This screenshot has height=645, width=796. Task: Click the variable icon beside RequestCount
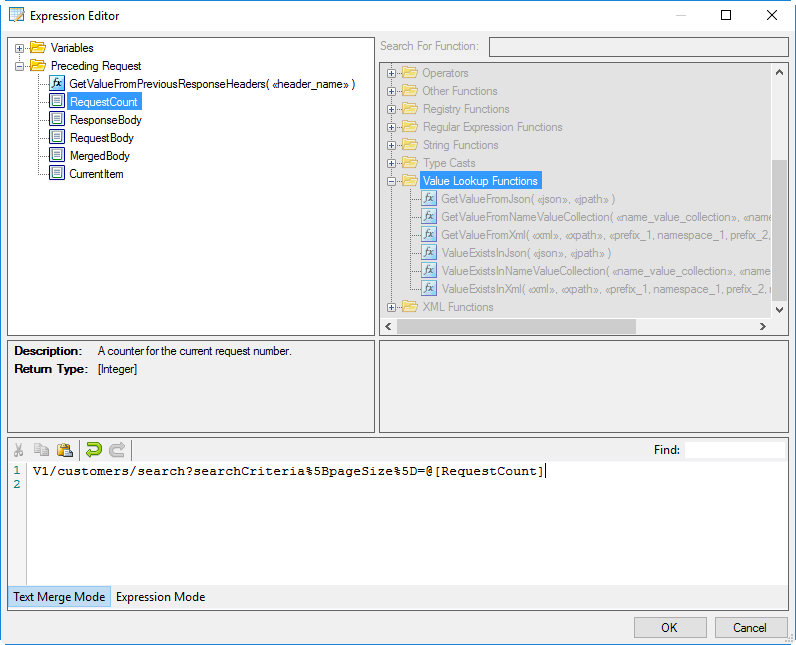coord(57,101)
